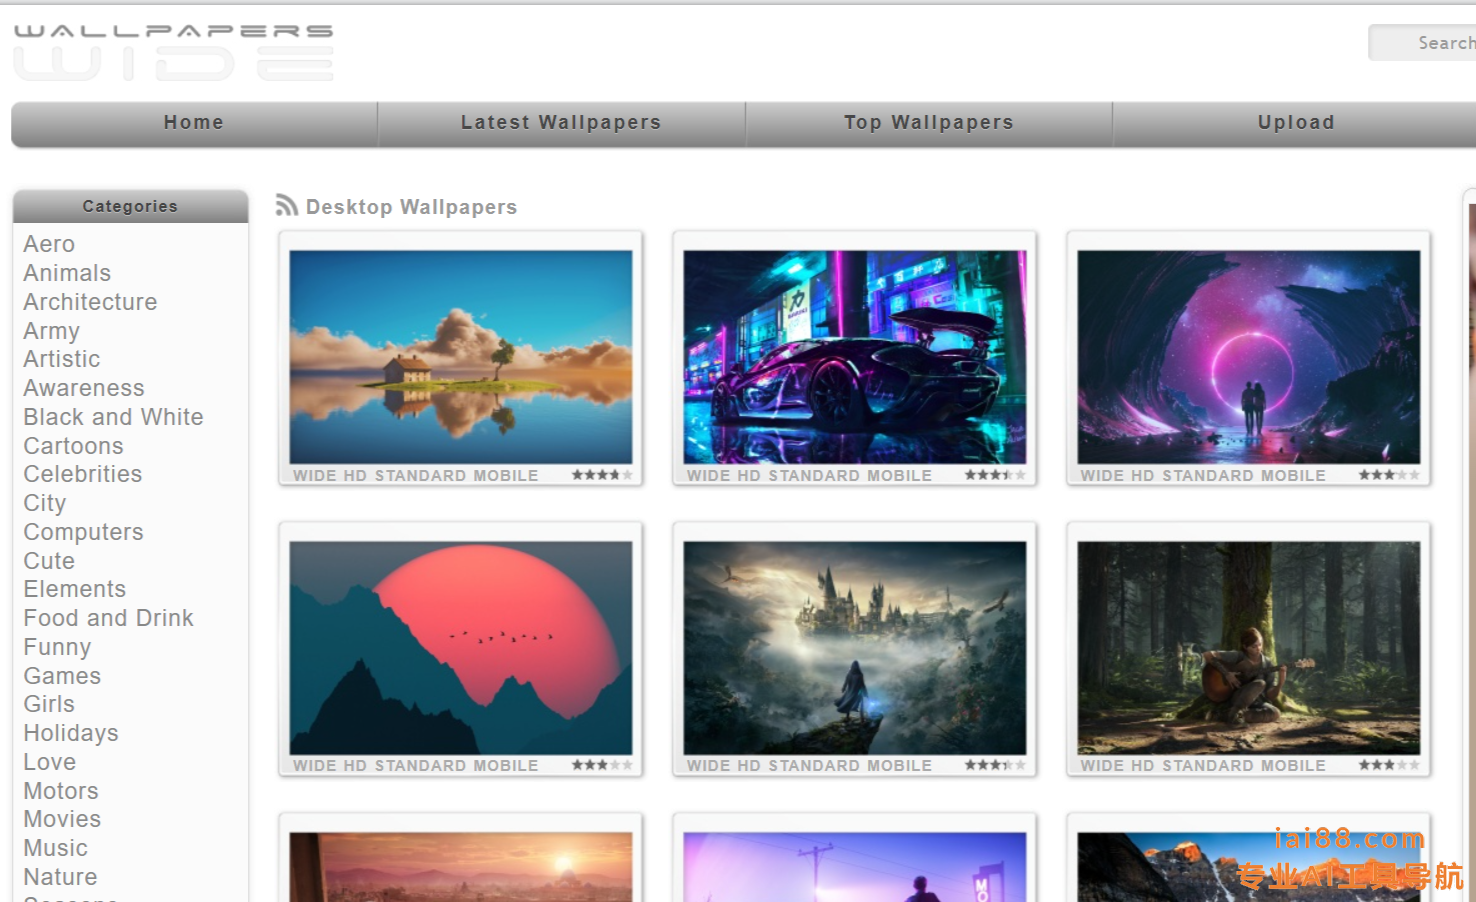Open the island house reflection wallpaper
Image resolution: width=1476 pixels, height=902 pixels.
461,357
